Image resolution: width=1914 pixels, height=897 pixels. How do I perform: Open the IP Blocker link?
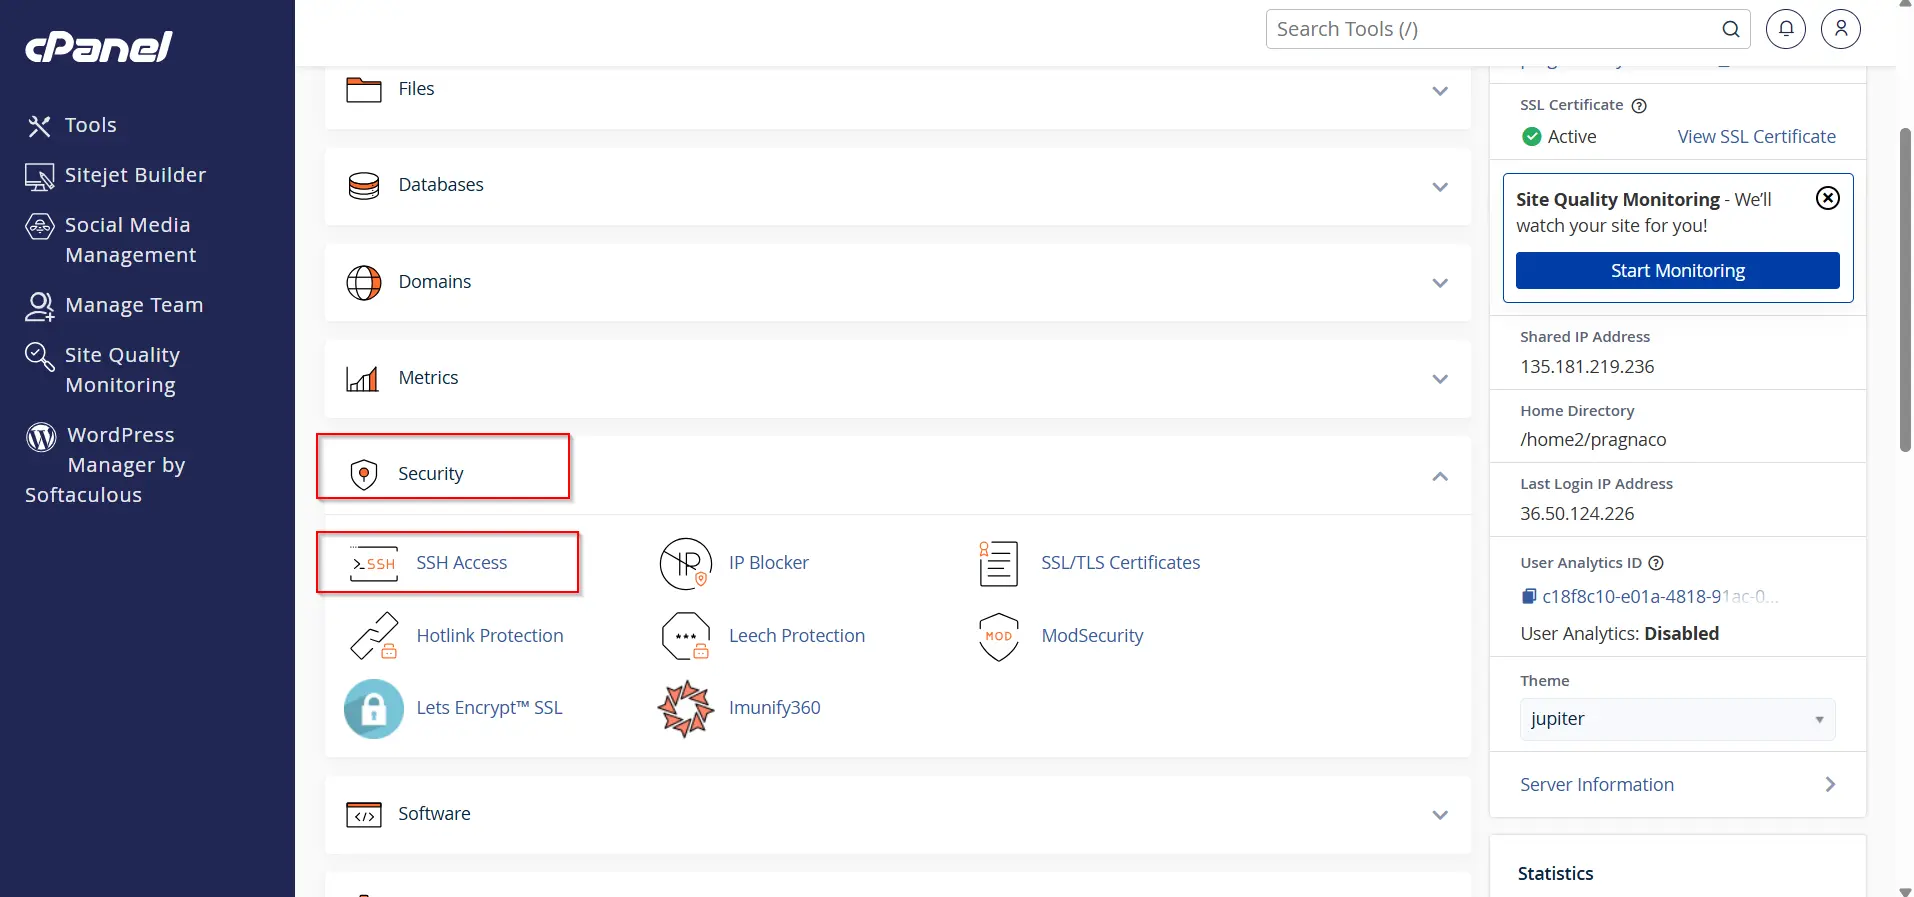(768, 563)
